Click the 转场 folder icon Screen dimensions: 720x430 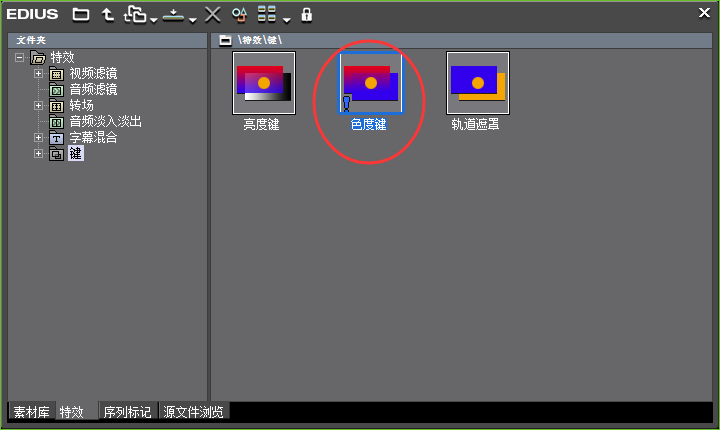coord(56,106)
